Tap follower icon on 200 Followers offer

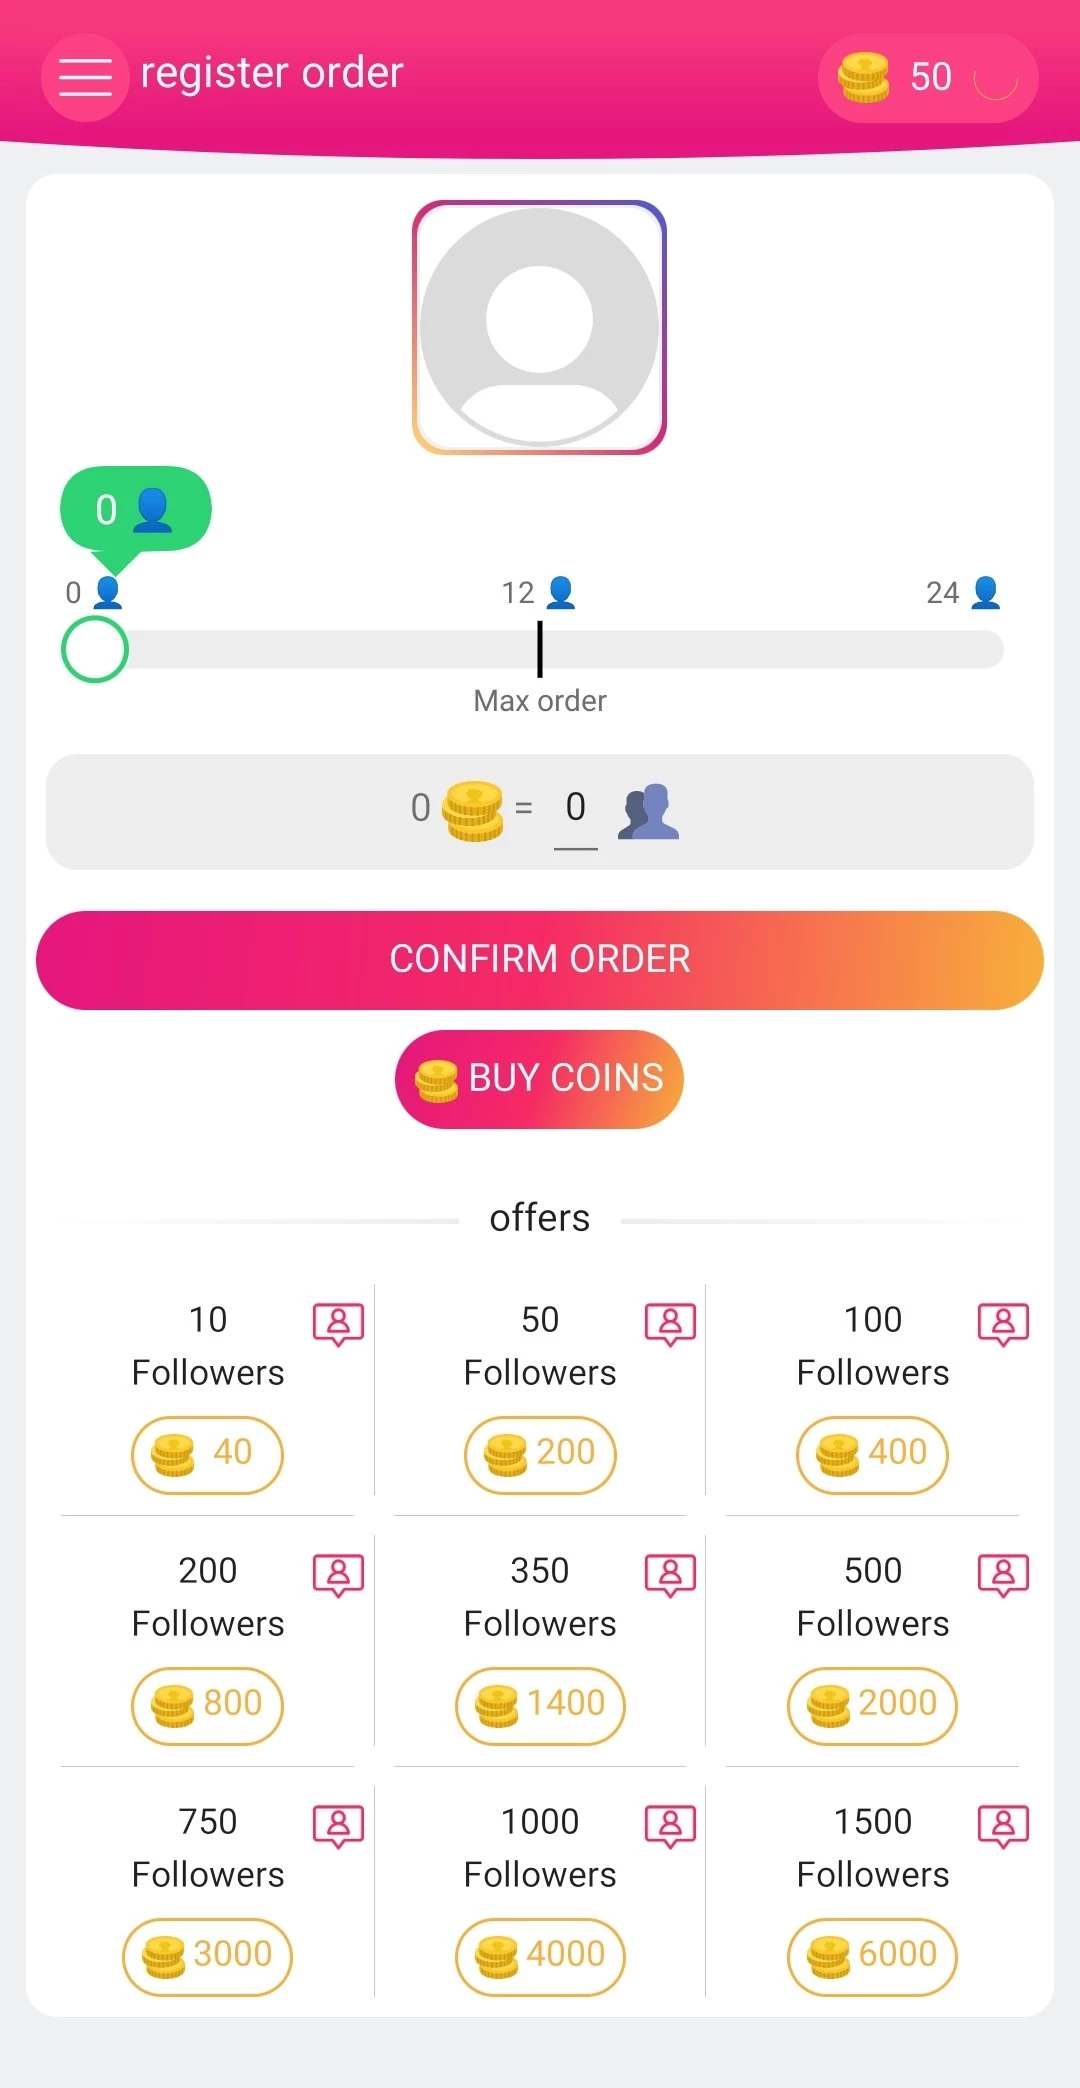[x=338, y=1574]
